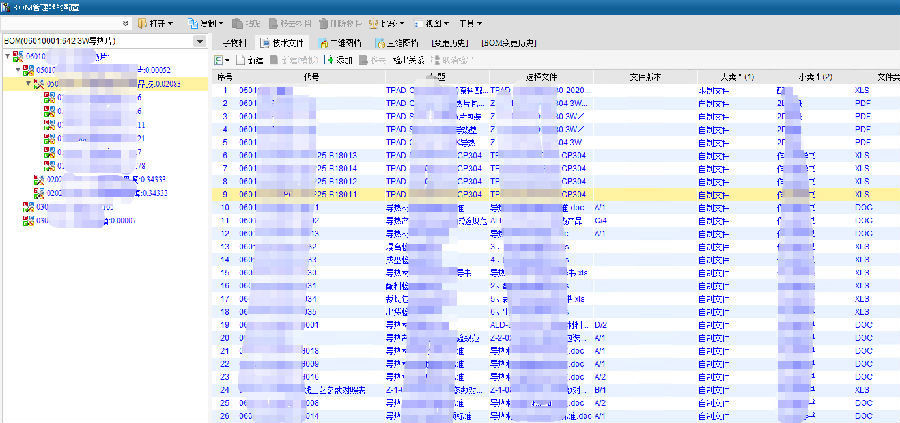Collapse the root BOM tree node

point(6,57)
